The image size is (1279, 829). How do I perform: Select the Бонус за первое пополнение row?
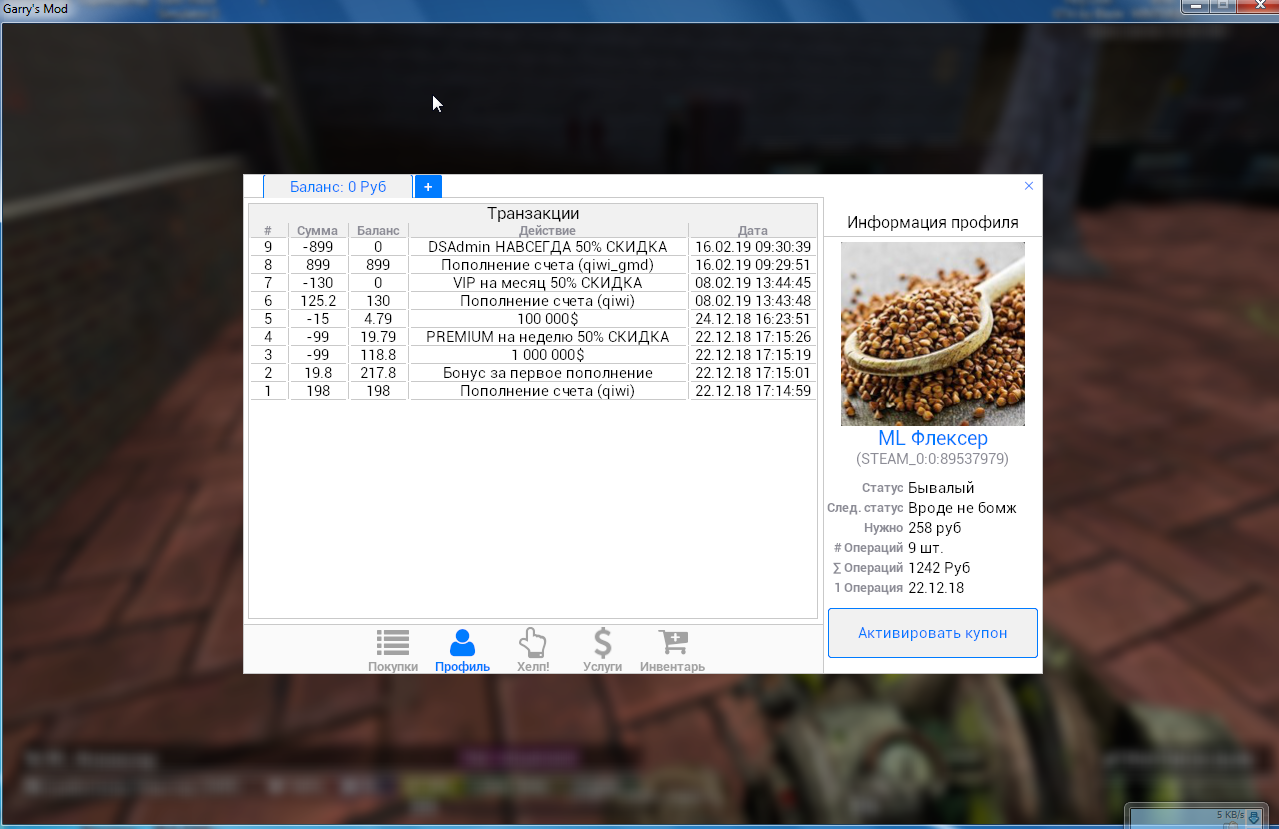click(547, 373)
